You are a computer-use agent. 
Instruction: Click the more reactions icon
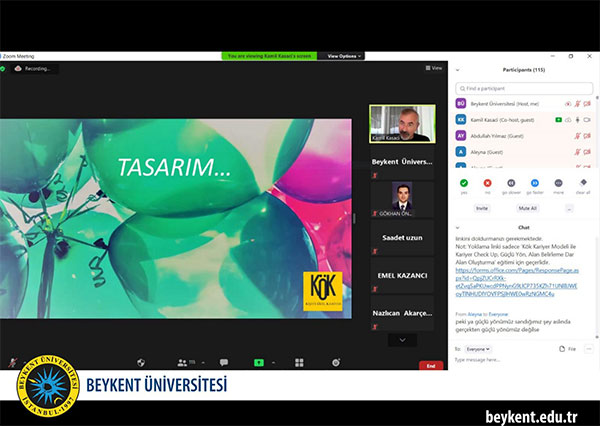[559, 183]
